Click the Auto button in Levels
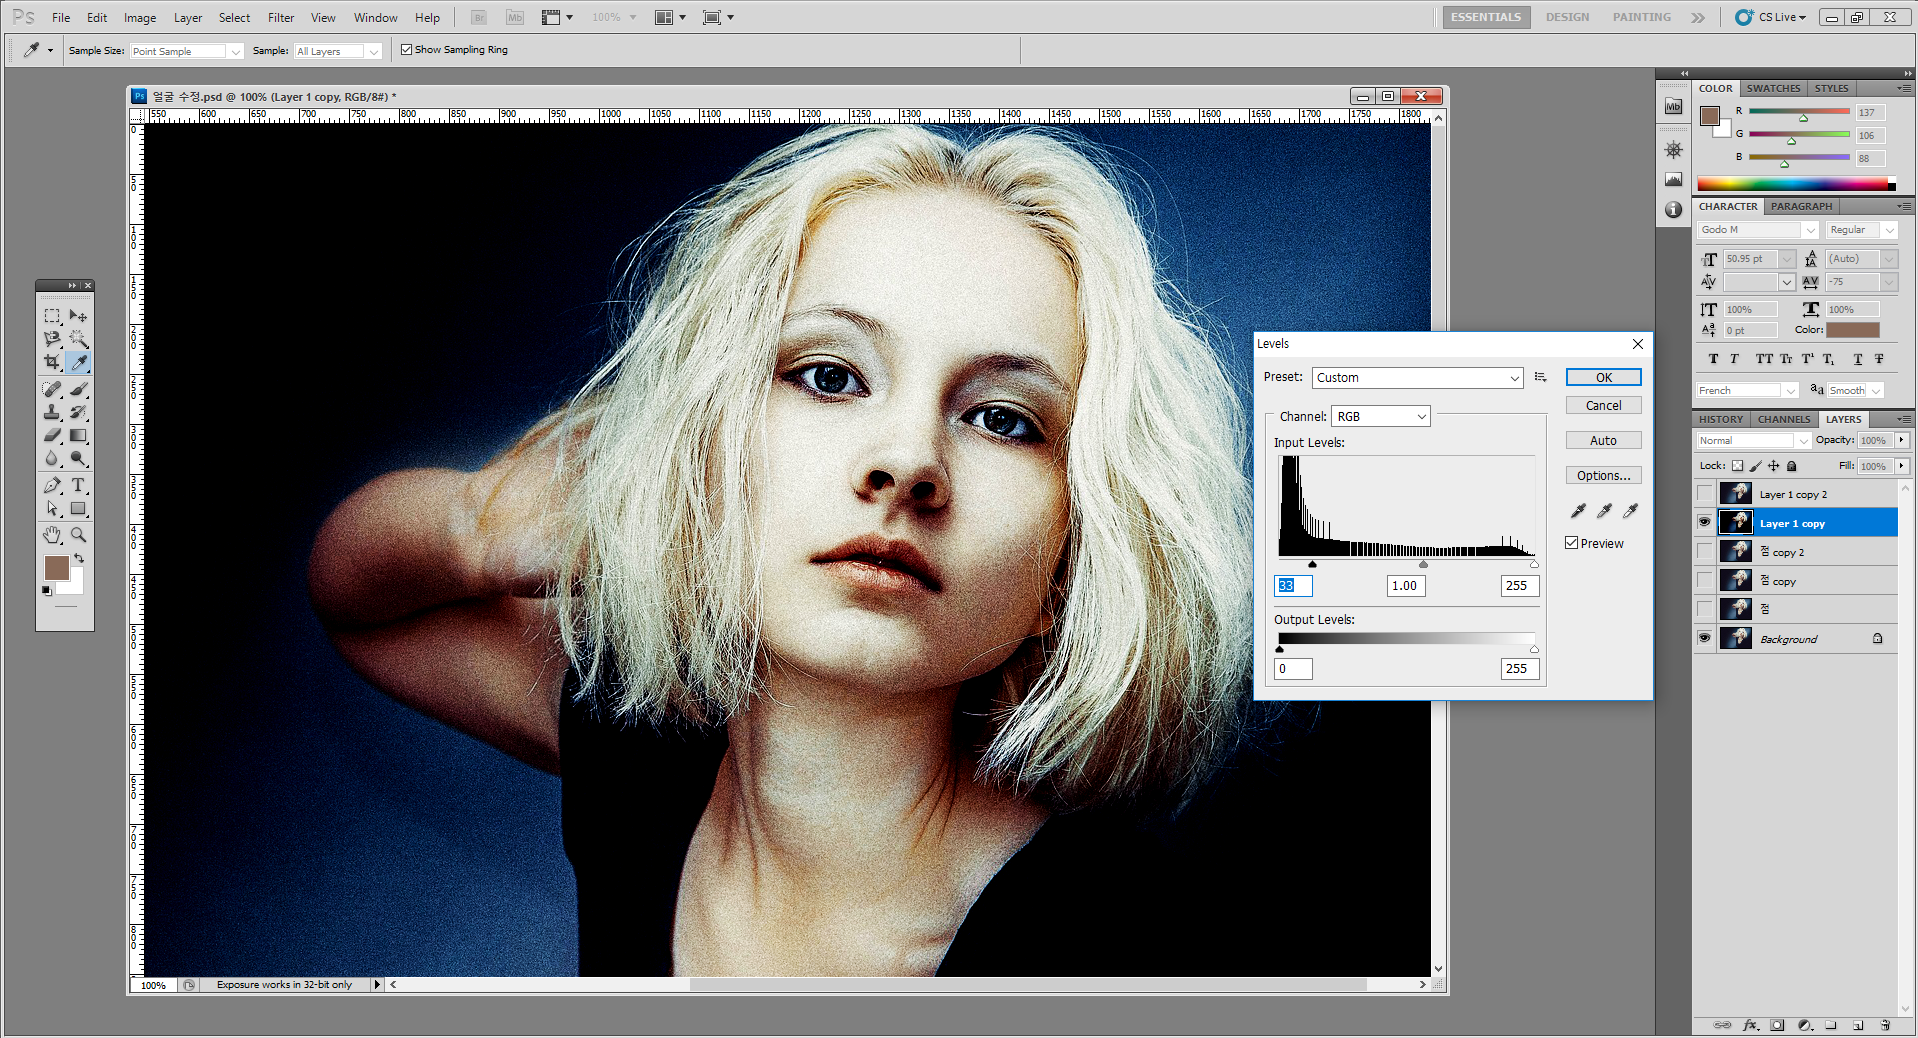 coord(1603,441)
